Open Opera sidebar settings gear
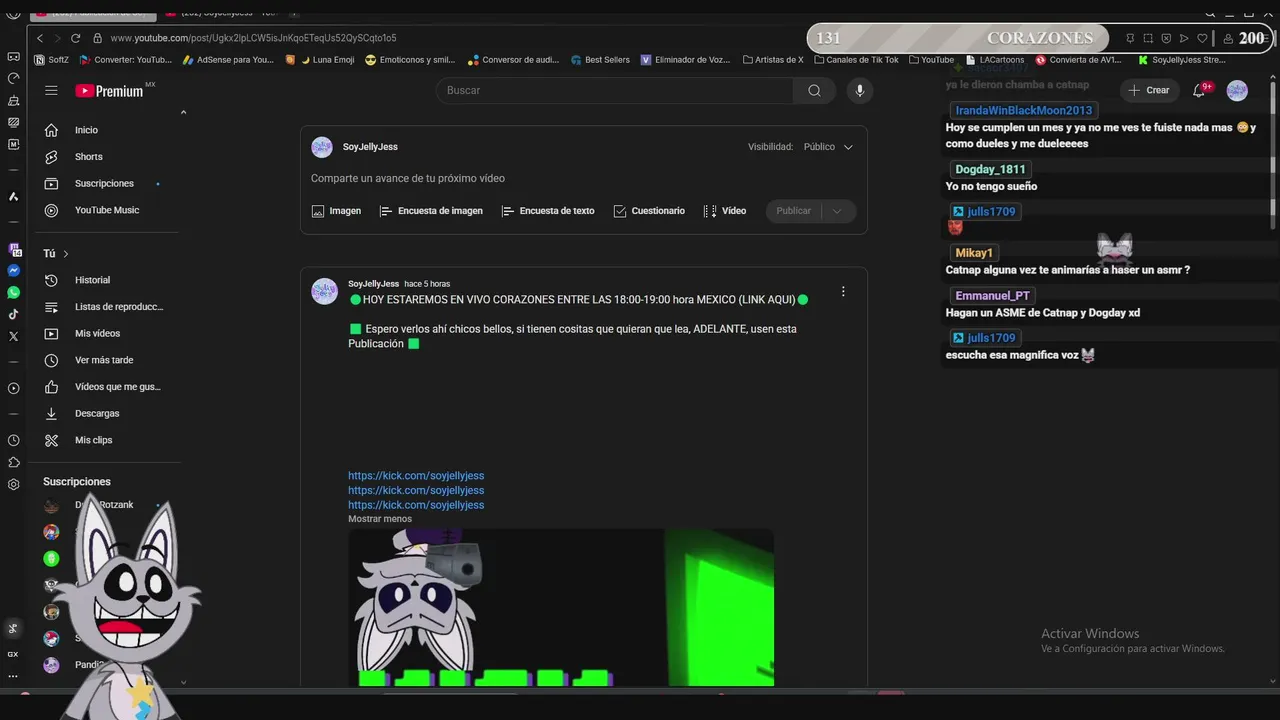 click(x=13, y=484)
